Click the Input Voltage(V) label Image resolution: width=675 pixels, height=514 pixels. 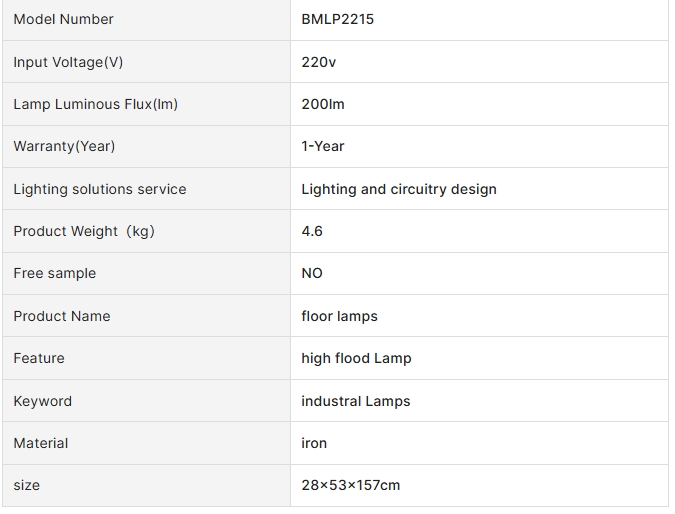pyautogui.click(x=68, y=62)
